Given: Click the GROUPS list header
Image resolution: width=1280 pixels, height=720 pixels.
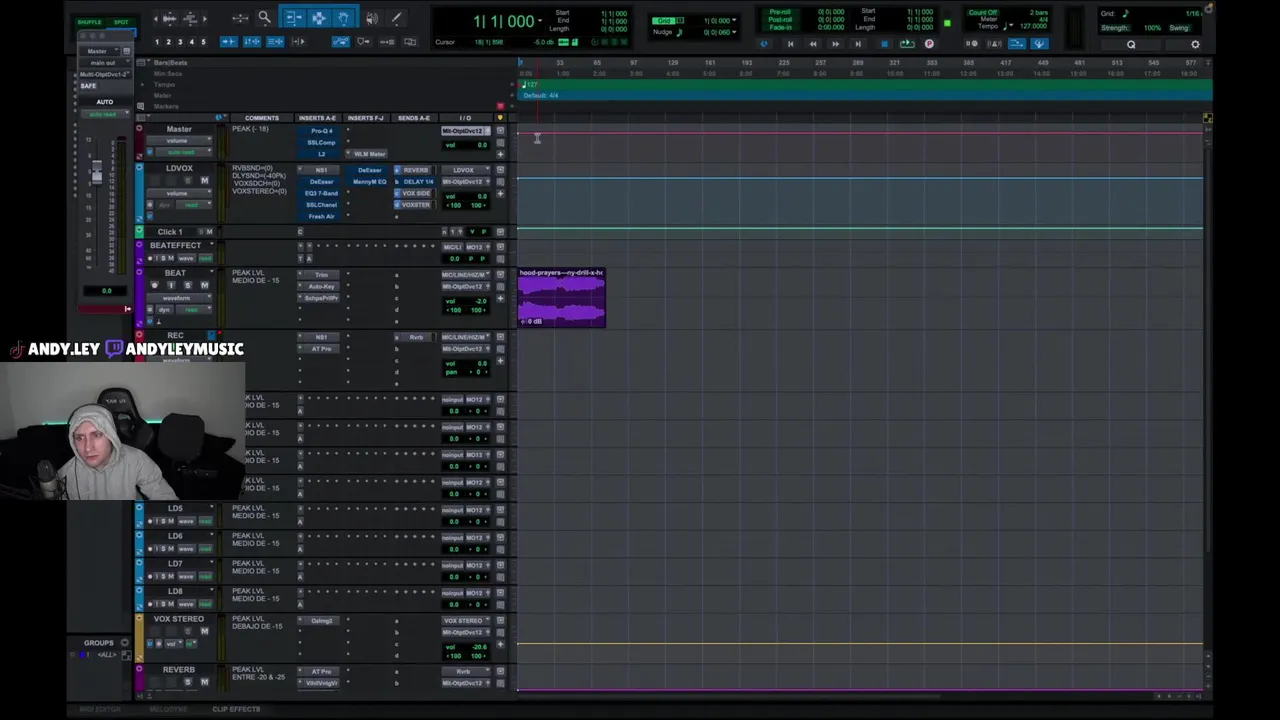Looking at the screenshot, I should [x=99, y=643].
